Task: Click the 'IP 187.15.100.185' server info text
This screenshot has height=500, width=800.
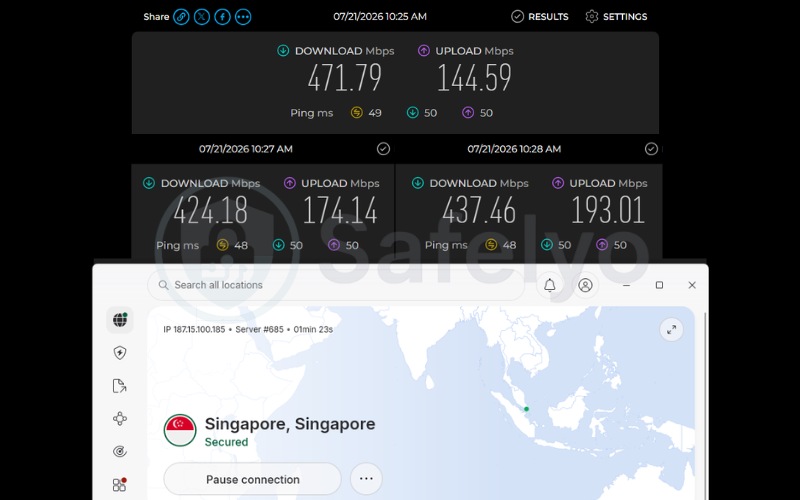Action: point(194,330)
